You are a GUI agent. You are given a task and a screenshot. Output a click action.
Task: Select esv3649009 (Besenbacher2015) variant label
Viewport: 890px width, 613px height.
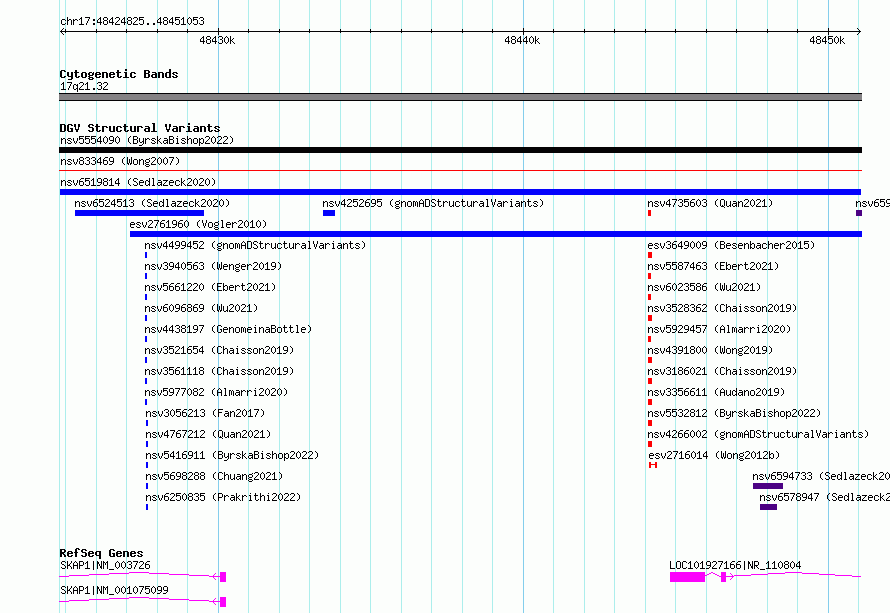pos(731,245)
